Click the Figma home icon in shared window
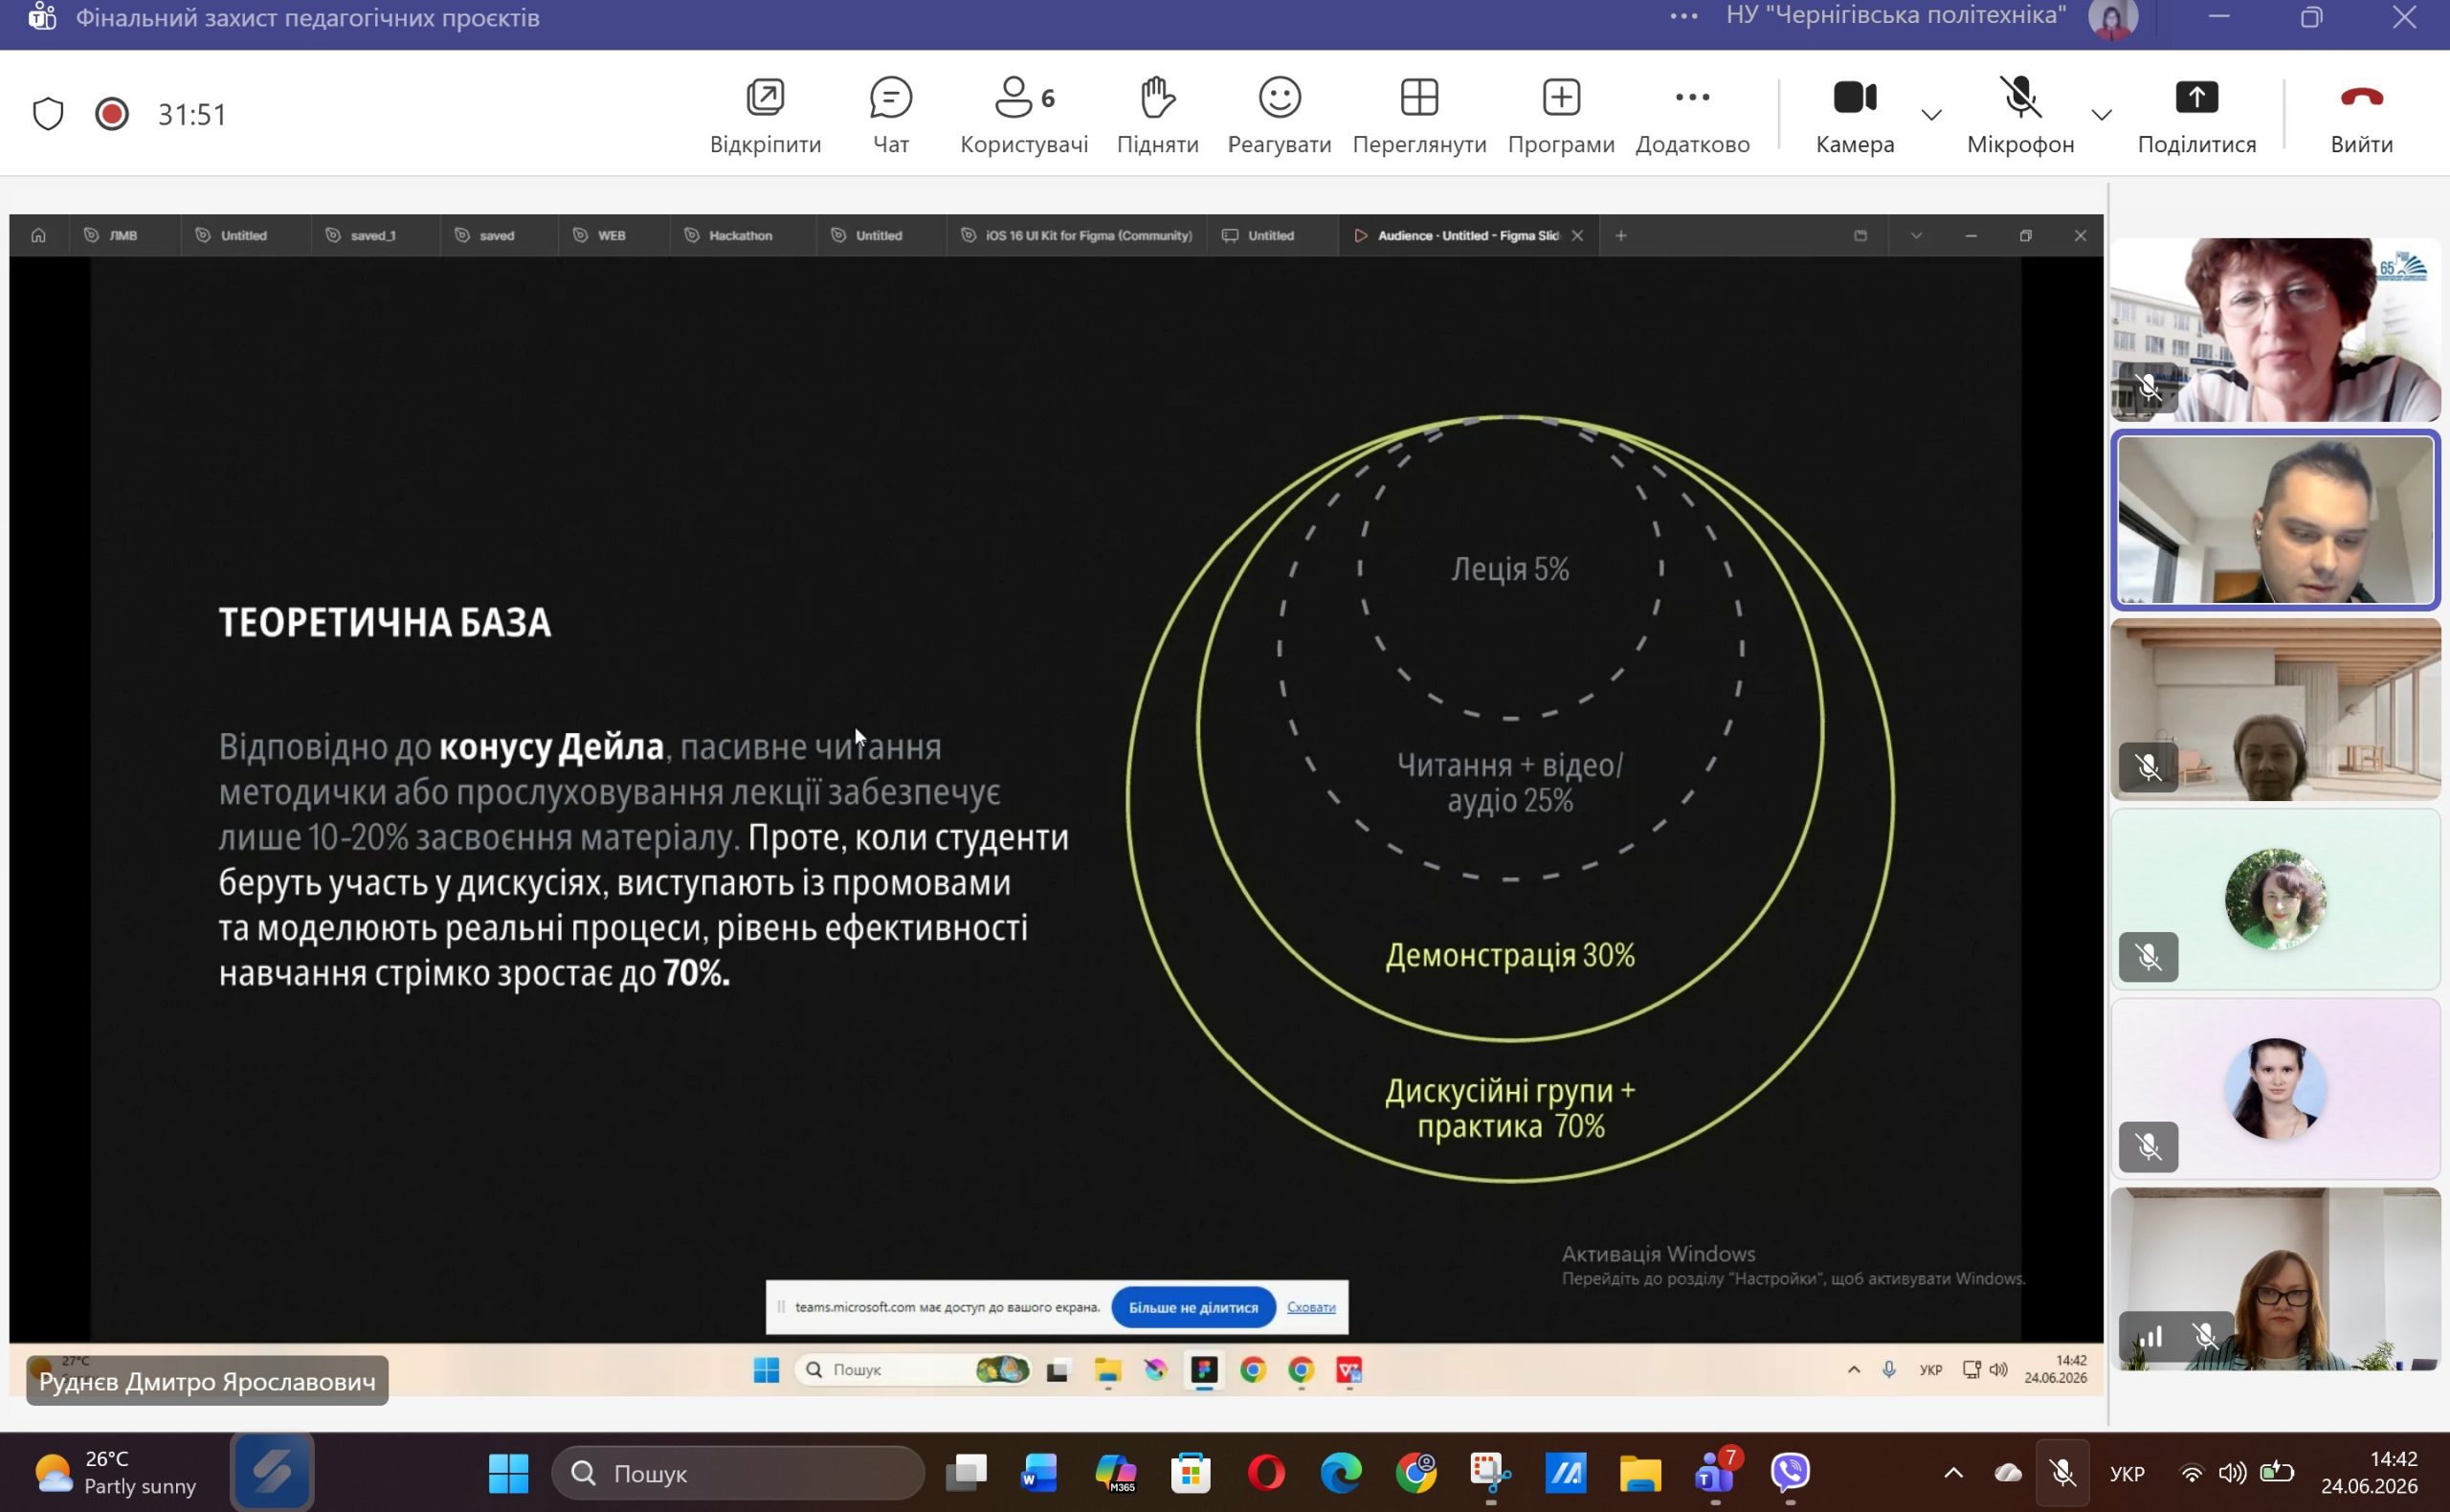 (38, 236)
